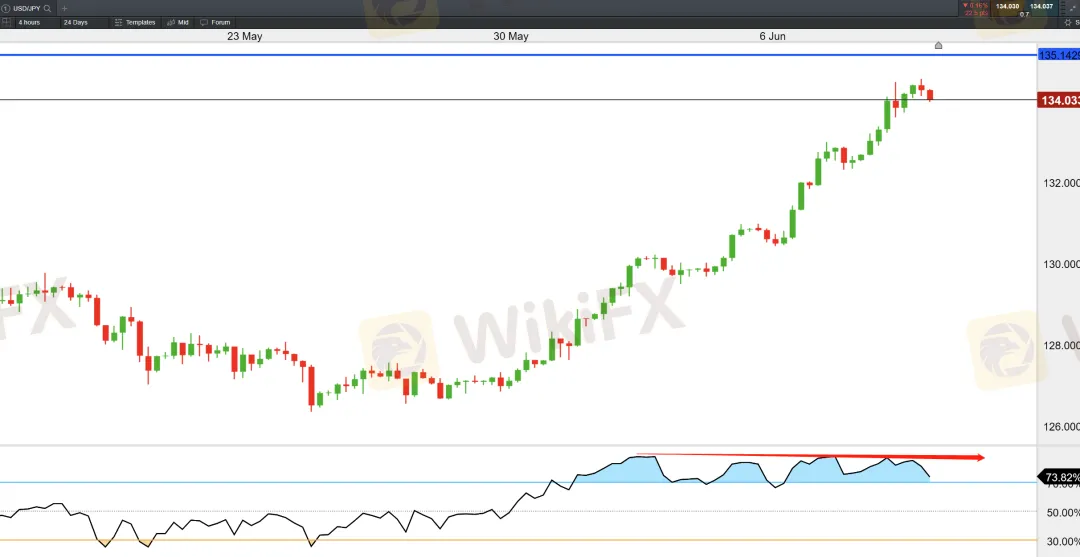Click the 30 May date label

point(510,36)
